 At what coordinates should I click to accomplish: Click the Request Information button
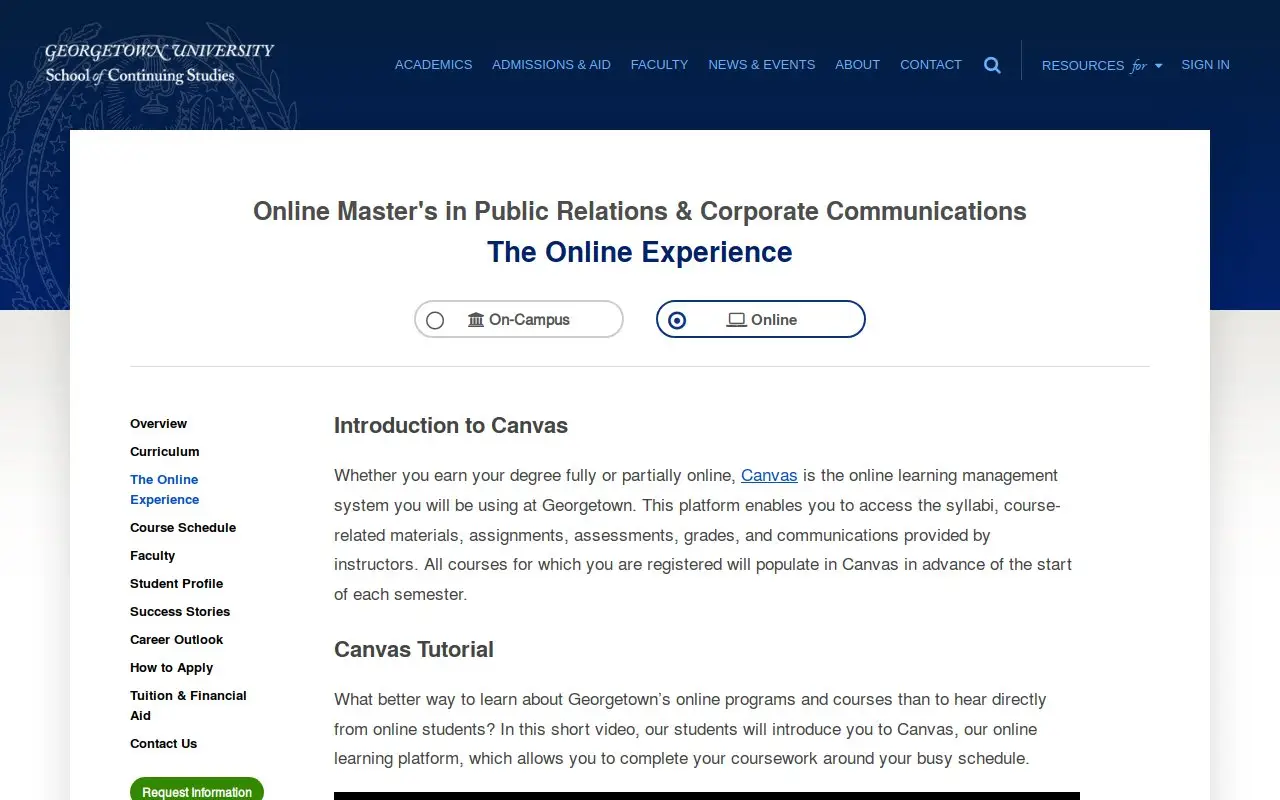point(197,789)
